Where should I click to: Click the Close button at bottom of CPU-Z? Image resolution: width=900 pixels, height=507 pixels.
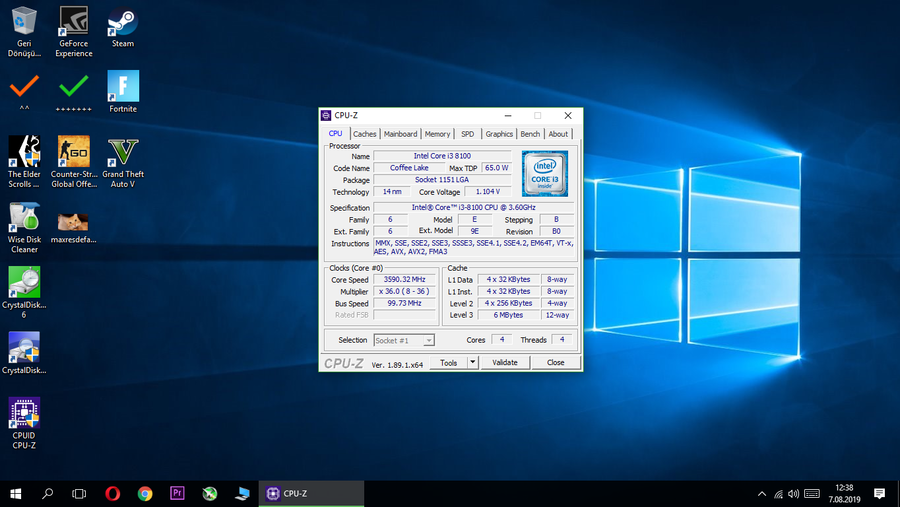click(555, 363)
